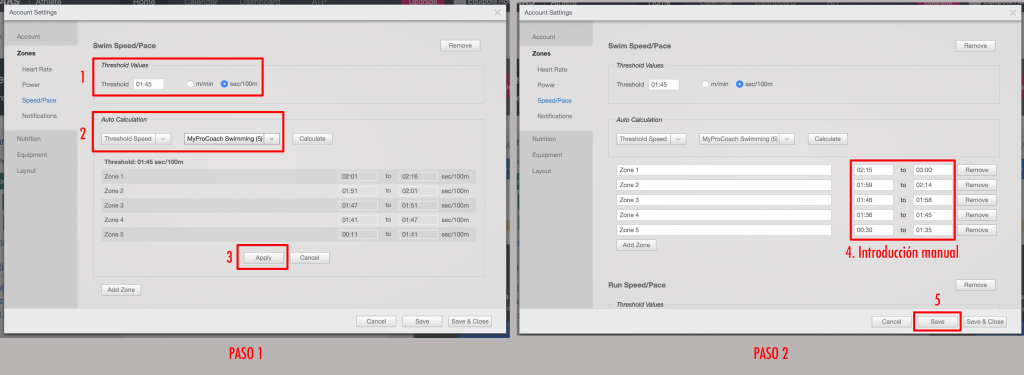This screenshot has width=1024, height=375.
Task: Open Notifications in PASO 1 sidebar
Action: click(39, 116)
